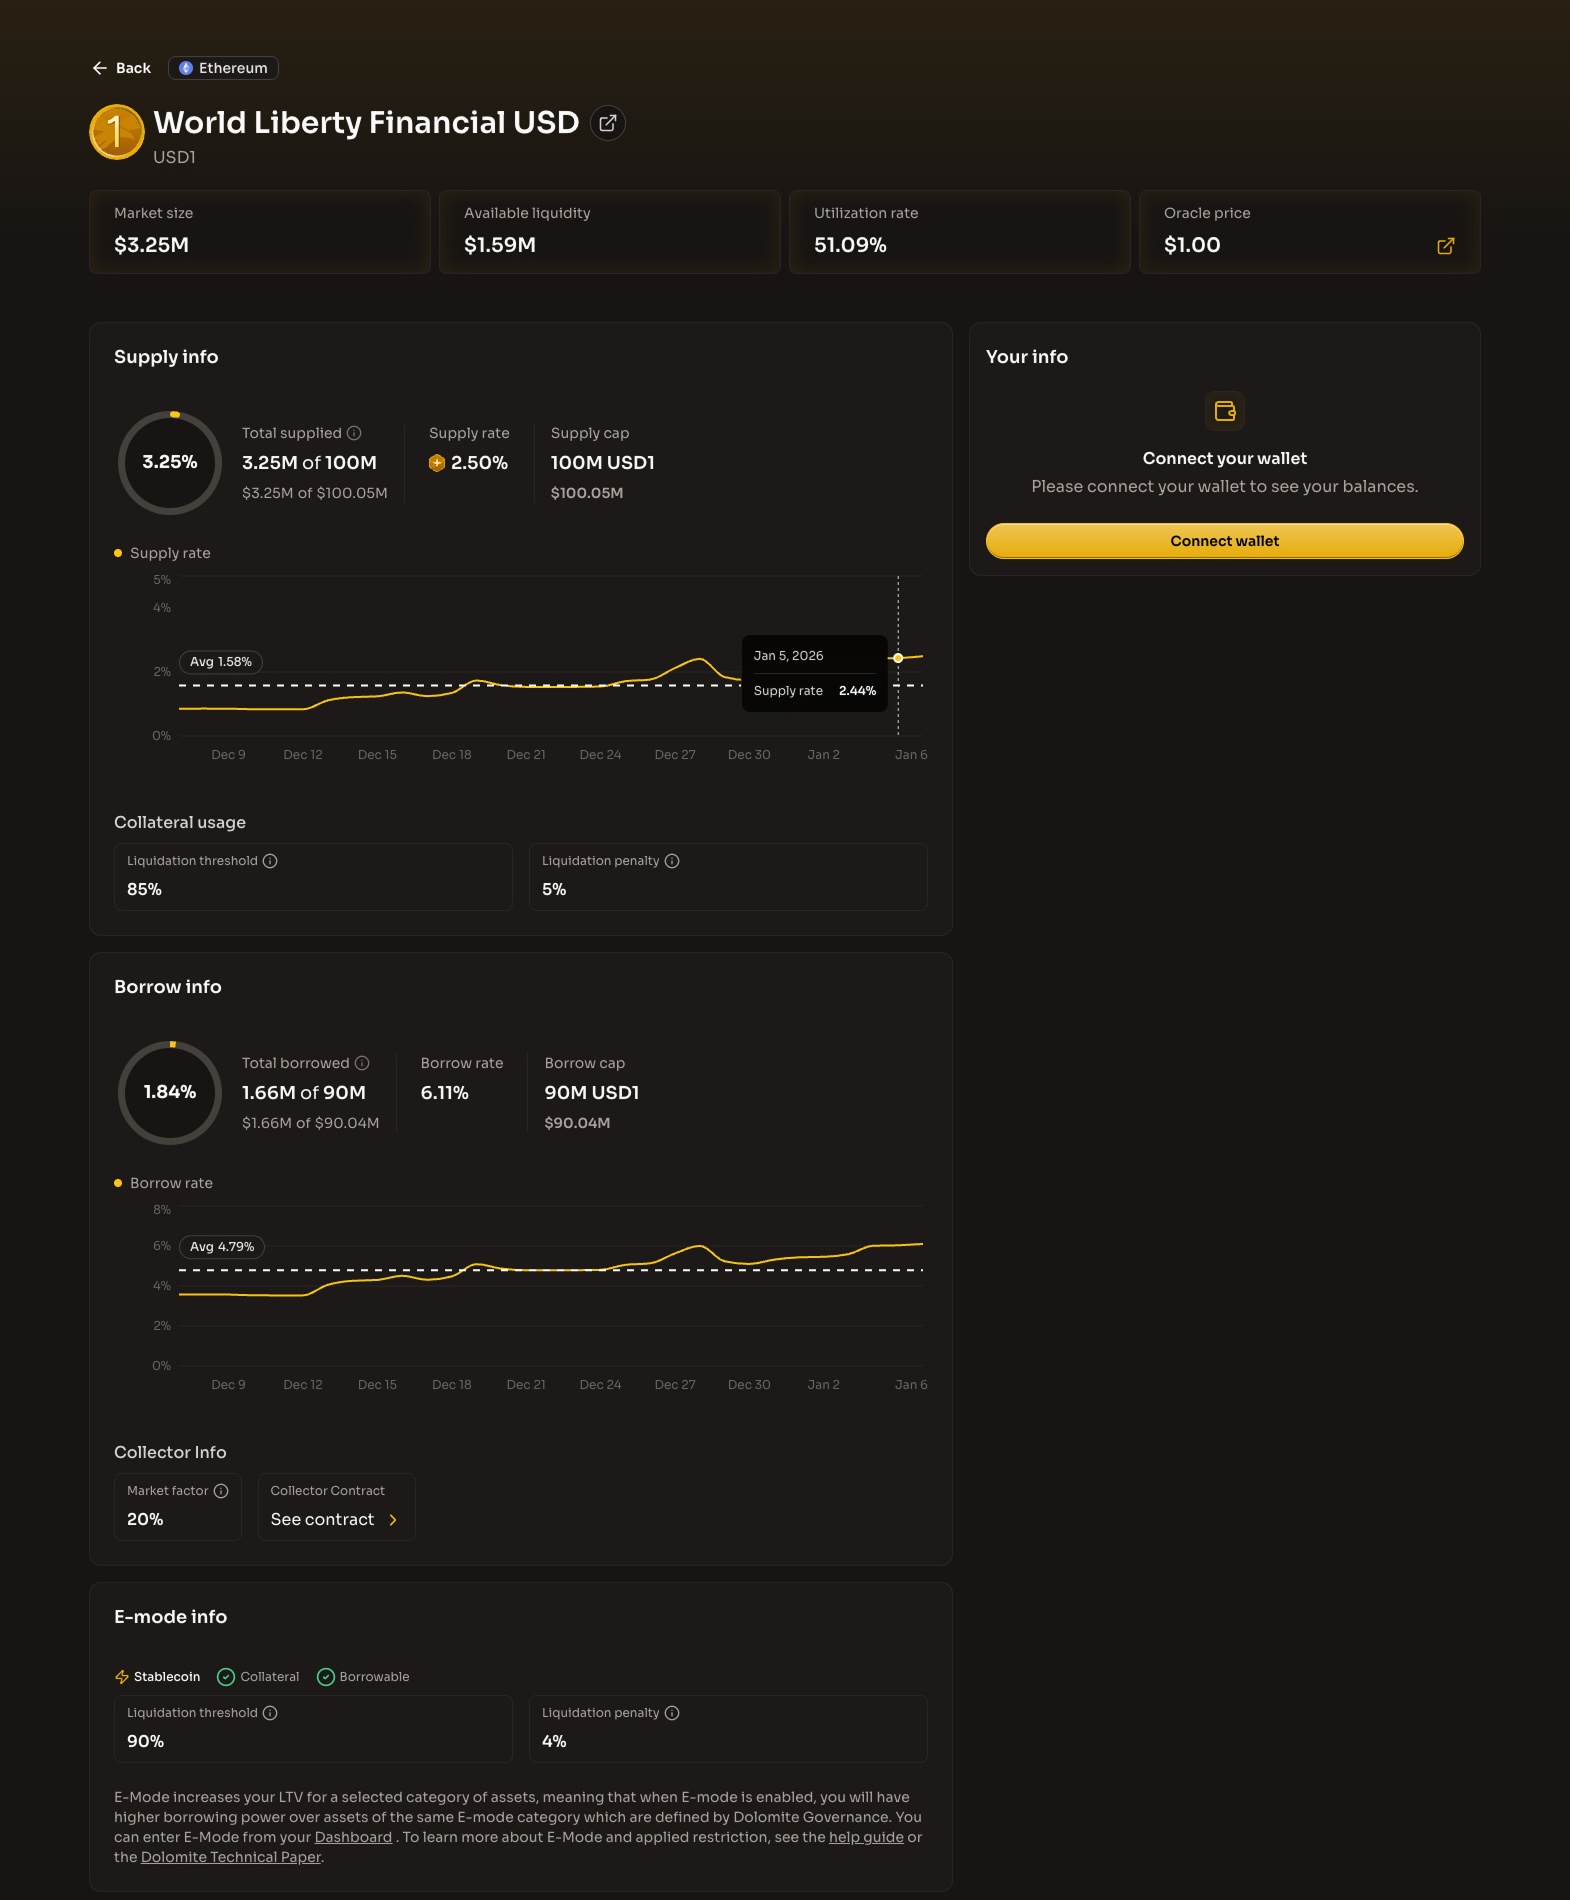Click info icon next to Collateral usage Liquidation penalty 5%
Image resolution: width=1570 pixels, height=1900 pixels.
click(x=672, y=861)
